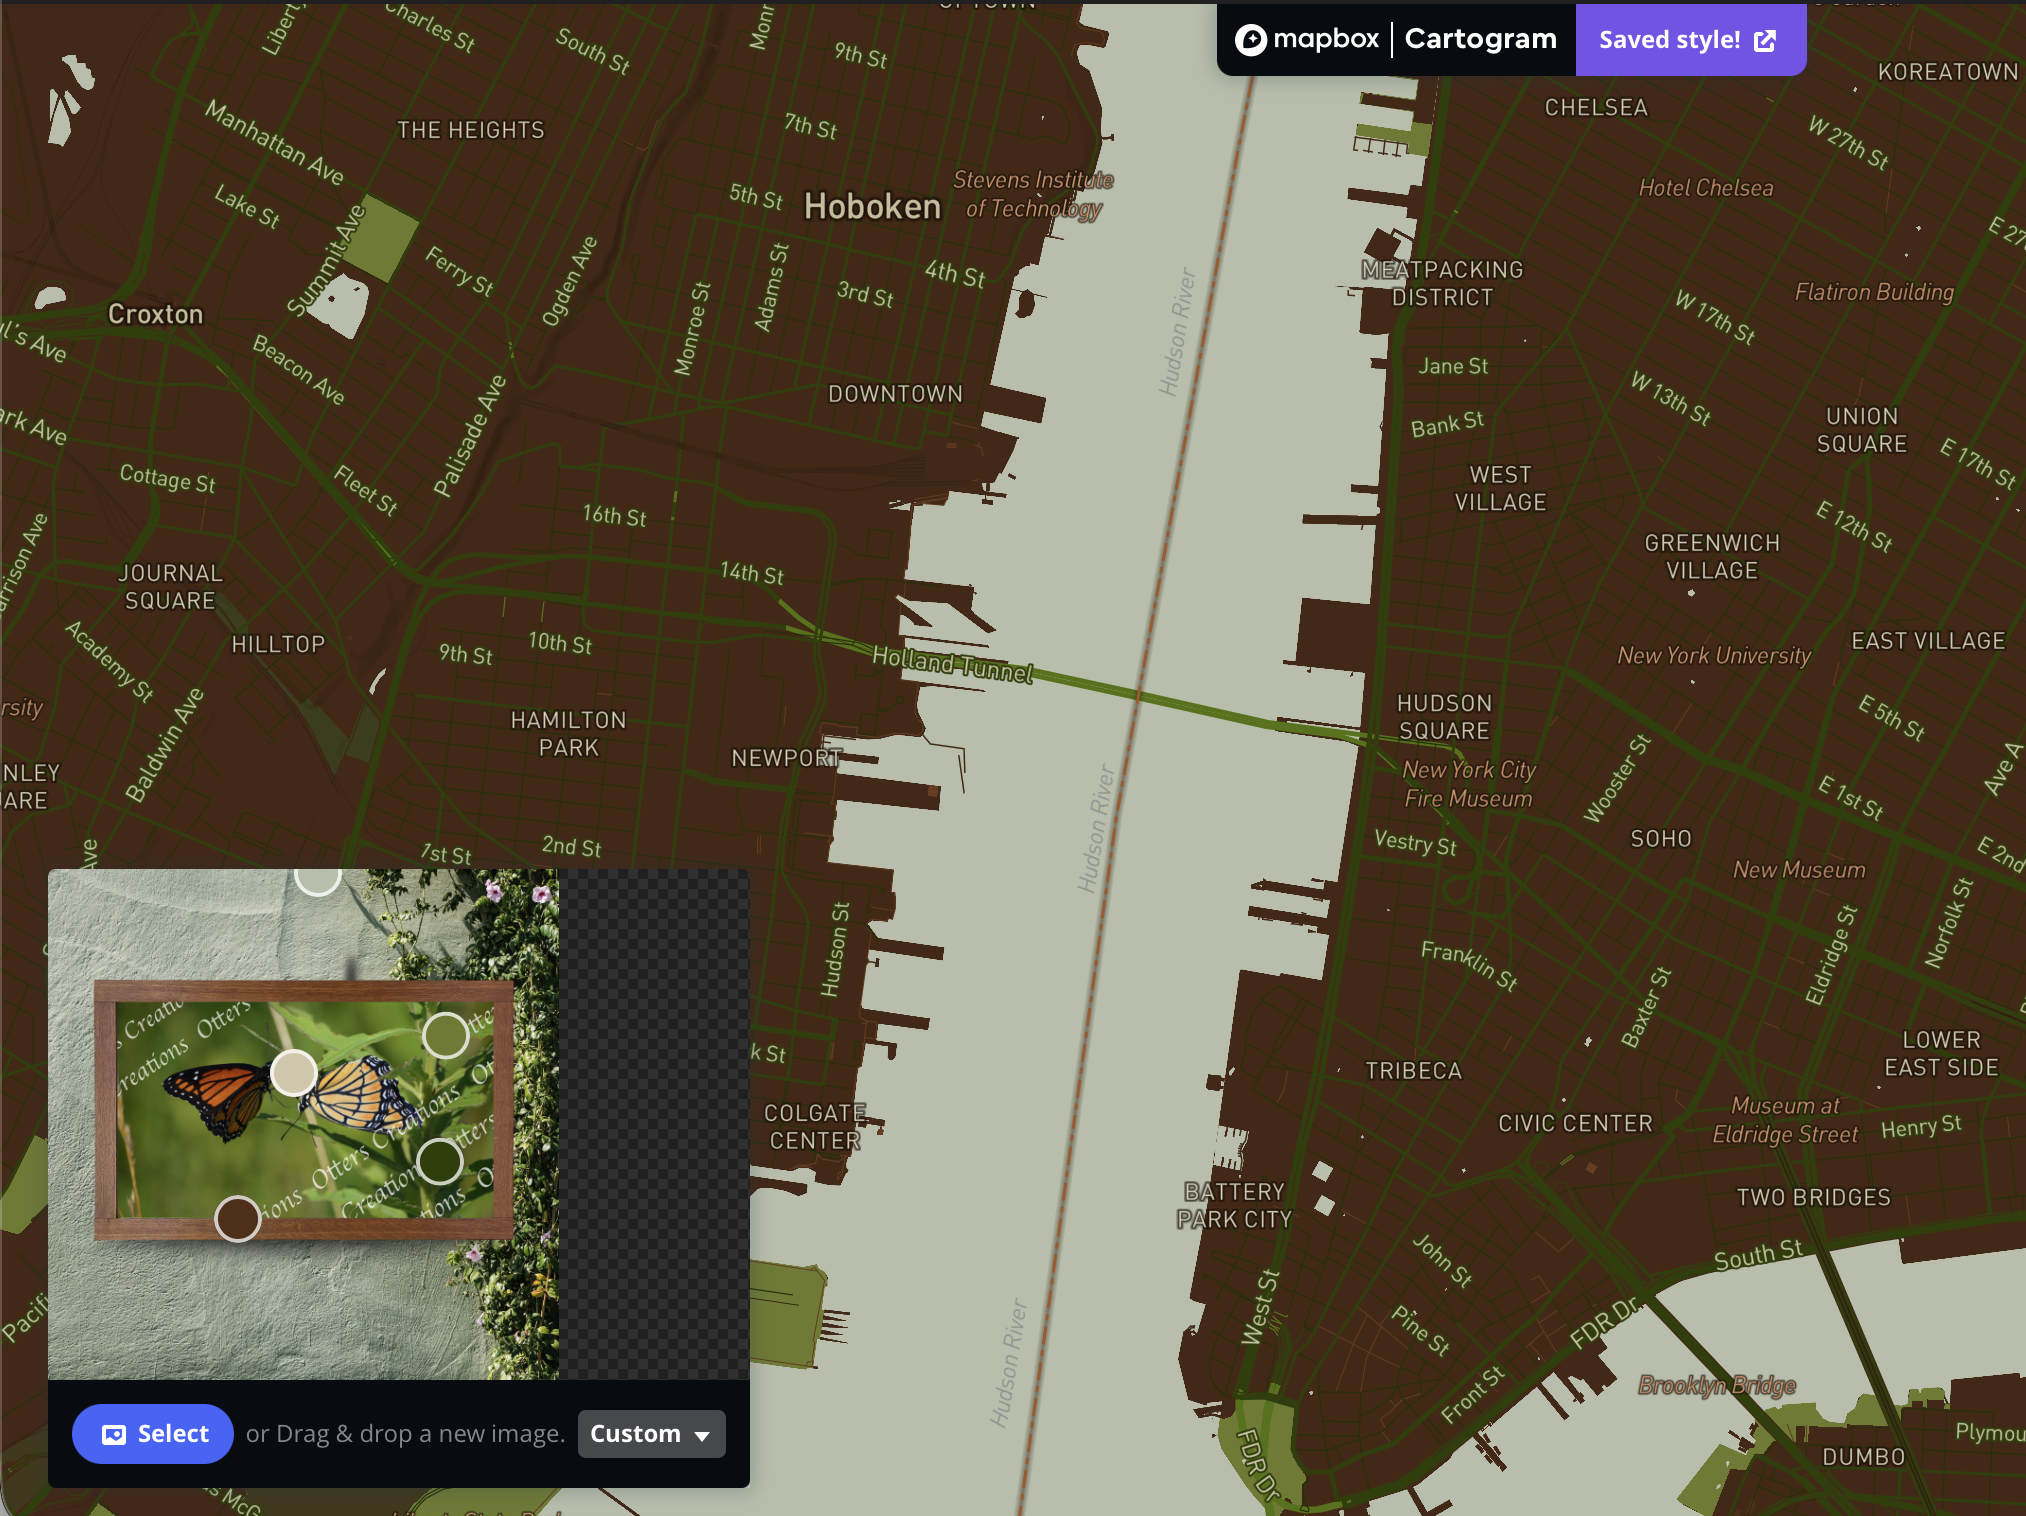Click the Mapbox logo icon

point(1253,39)
